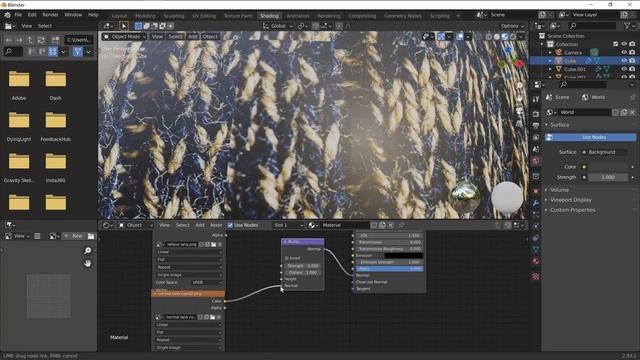Open the Edit menu
Image resolution: width=640 pixels, height=360 pixels.
(x=32, y=15)
